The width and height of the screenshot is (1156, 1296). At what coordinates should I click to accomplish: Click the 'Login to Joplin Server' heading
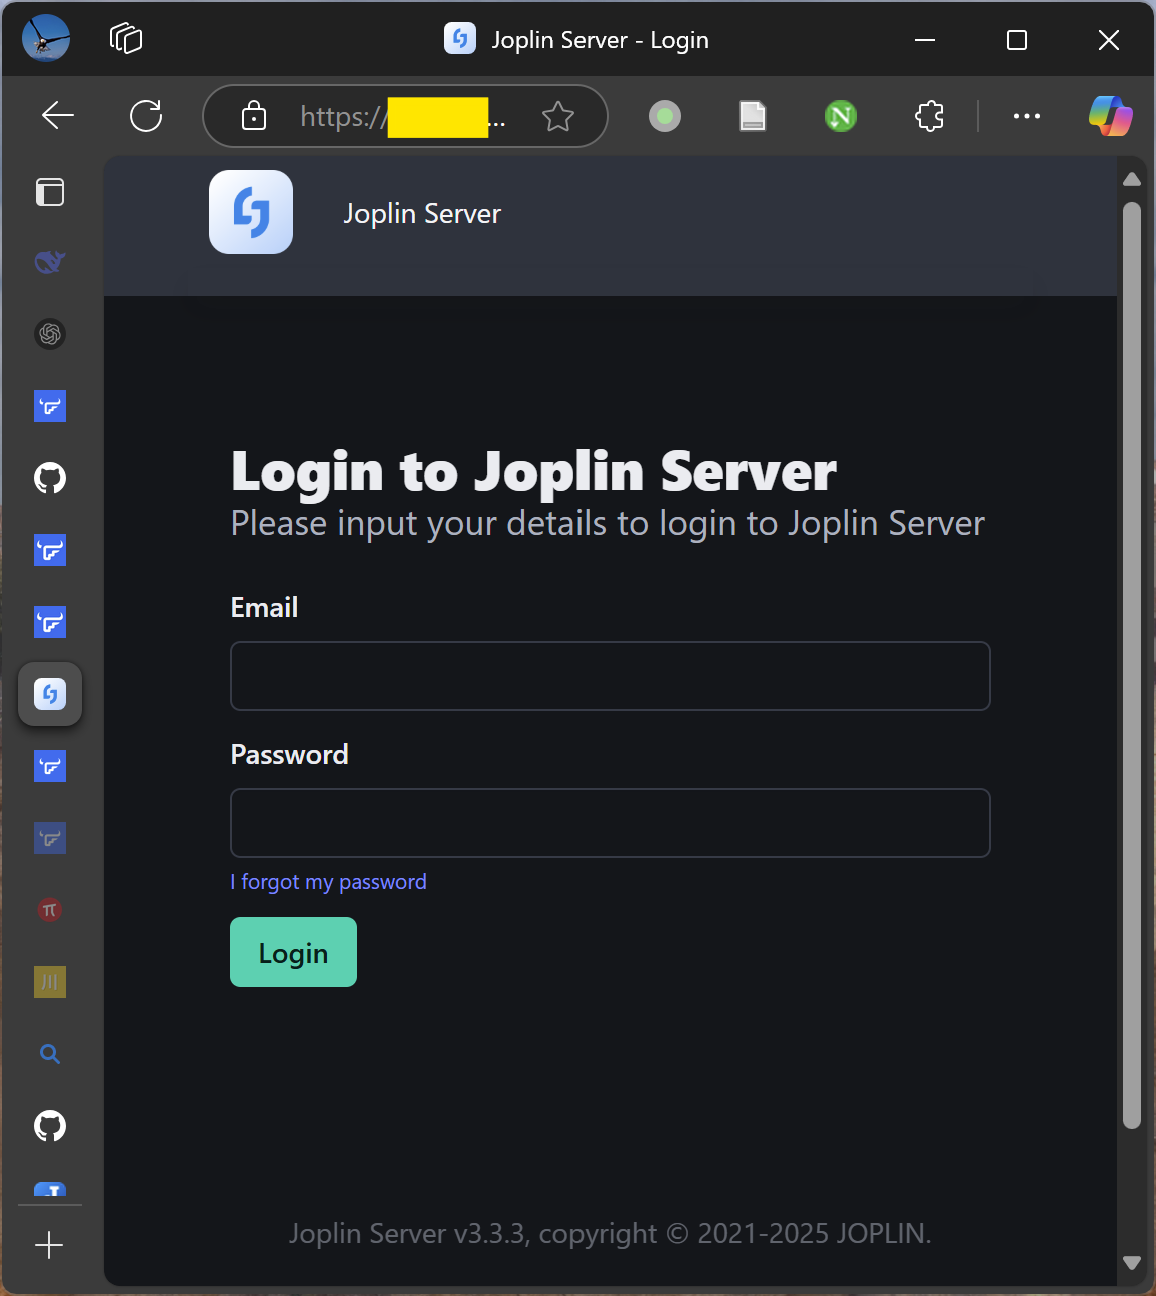point(534,472)
